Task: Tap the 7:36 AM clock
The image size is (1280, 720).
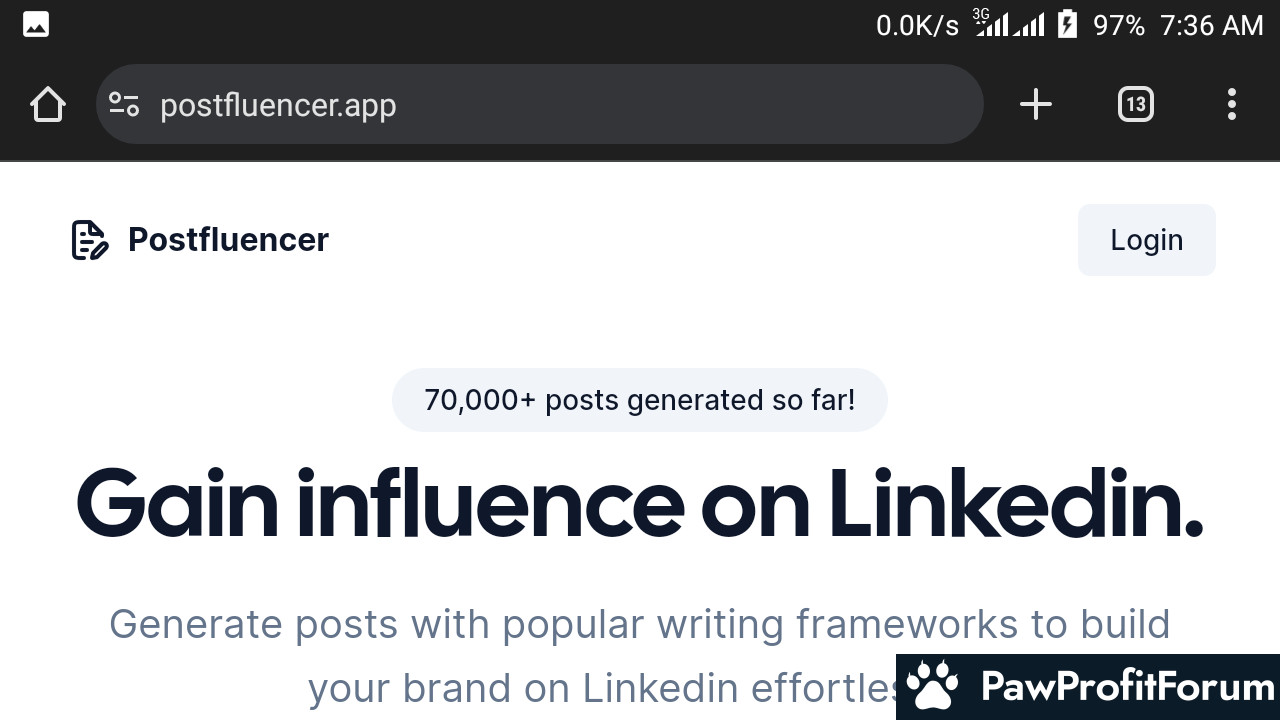Action: click(x=1212, y=25)
